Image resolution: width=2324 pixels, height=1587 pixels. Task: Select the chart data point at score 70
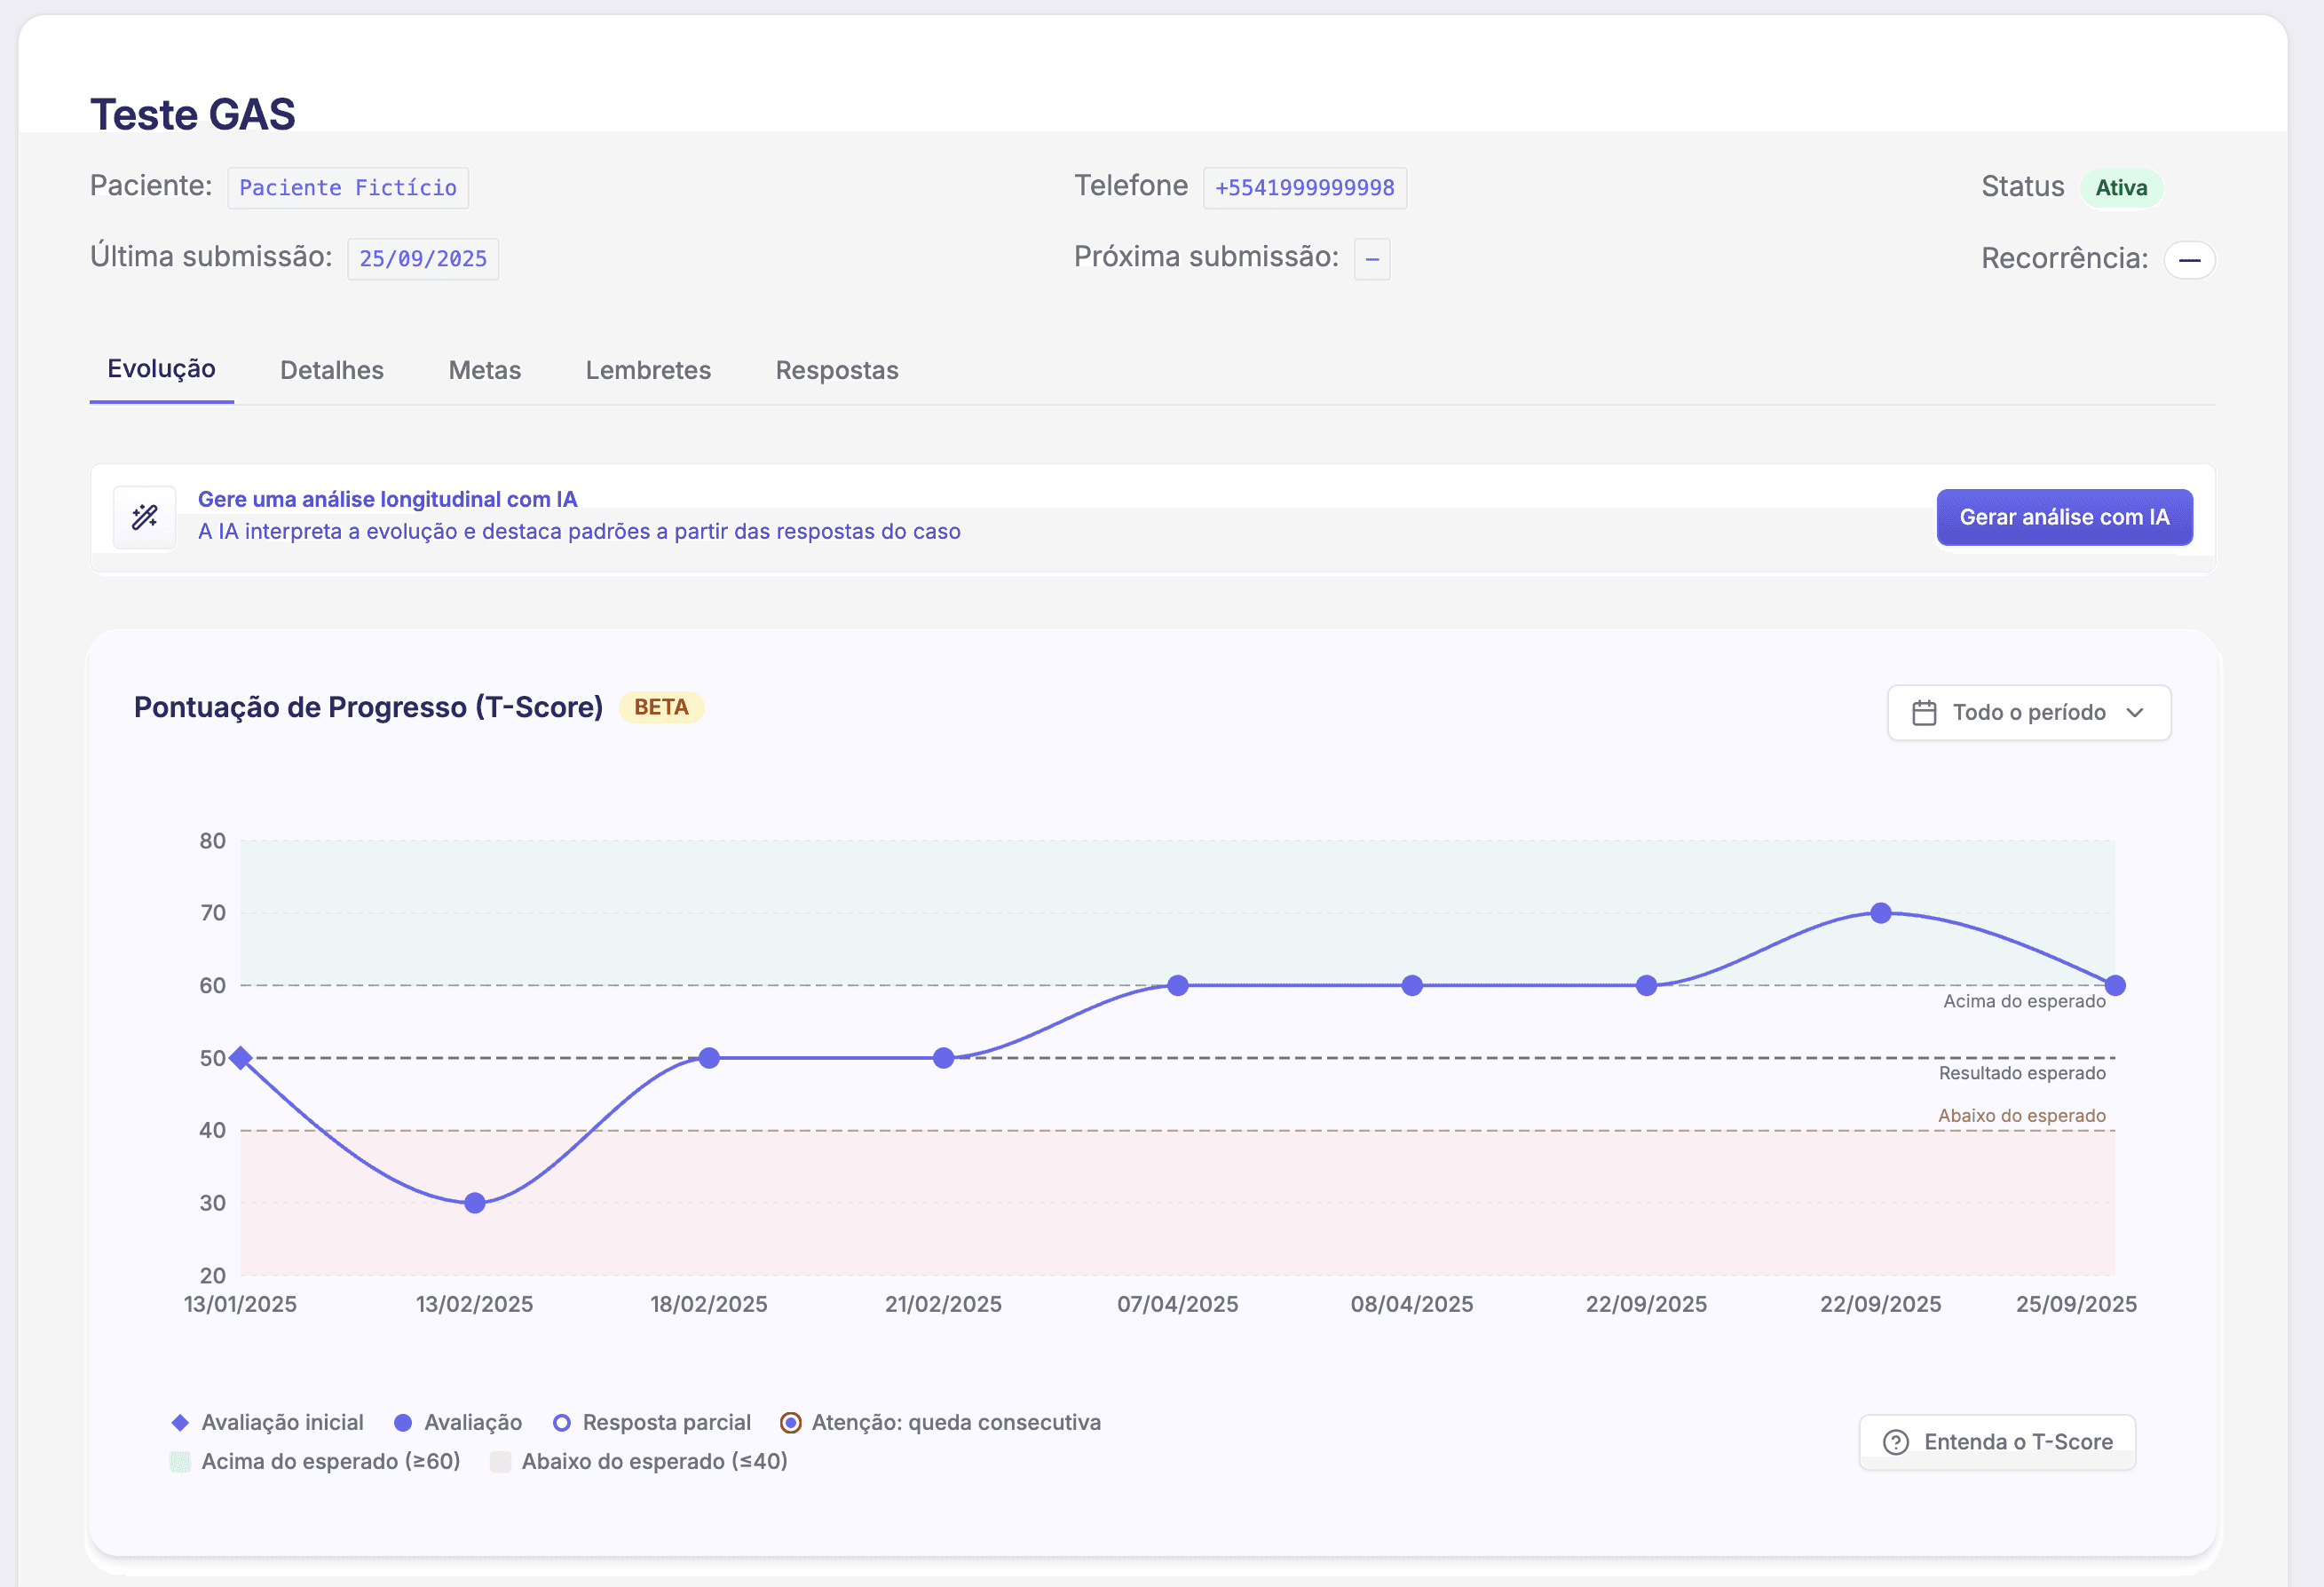[1880, 913]
